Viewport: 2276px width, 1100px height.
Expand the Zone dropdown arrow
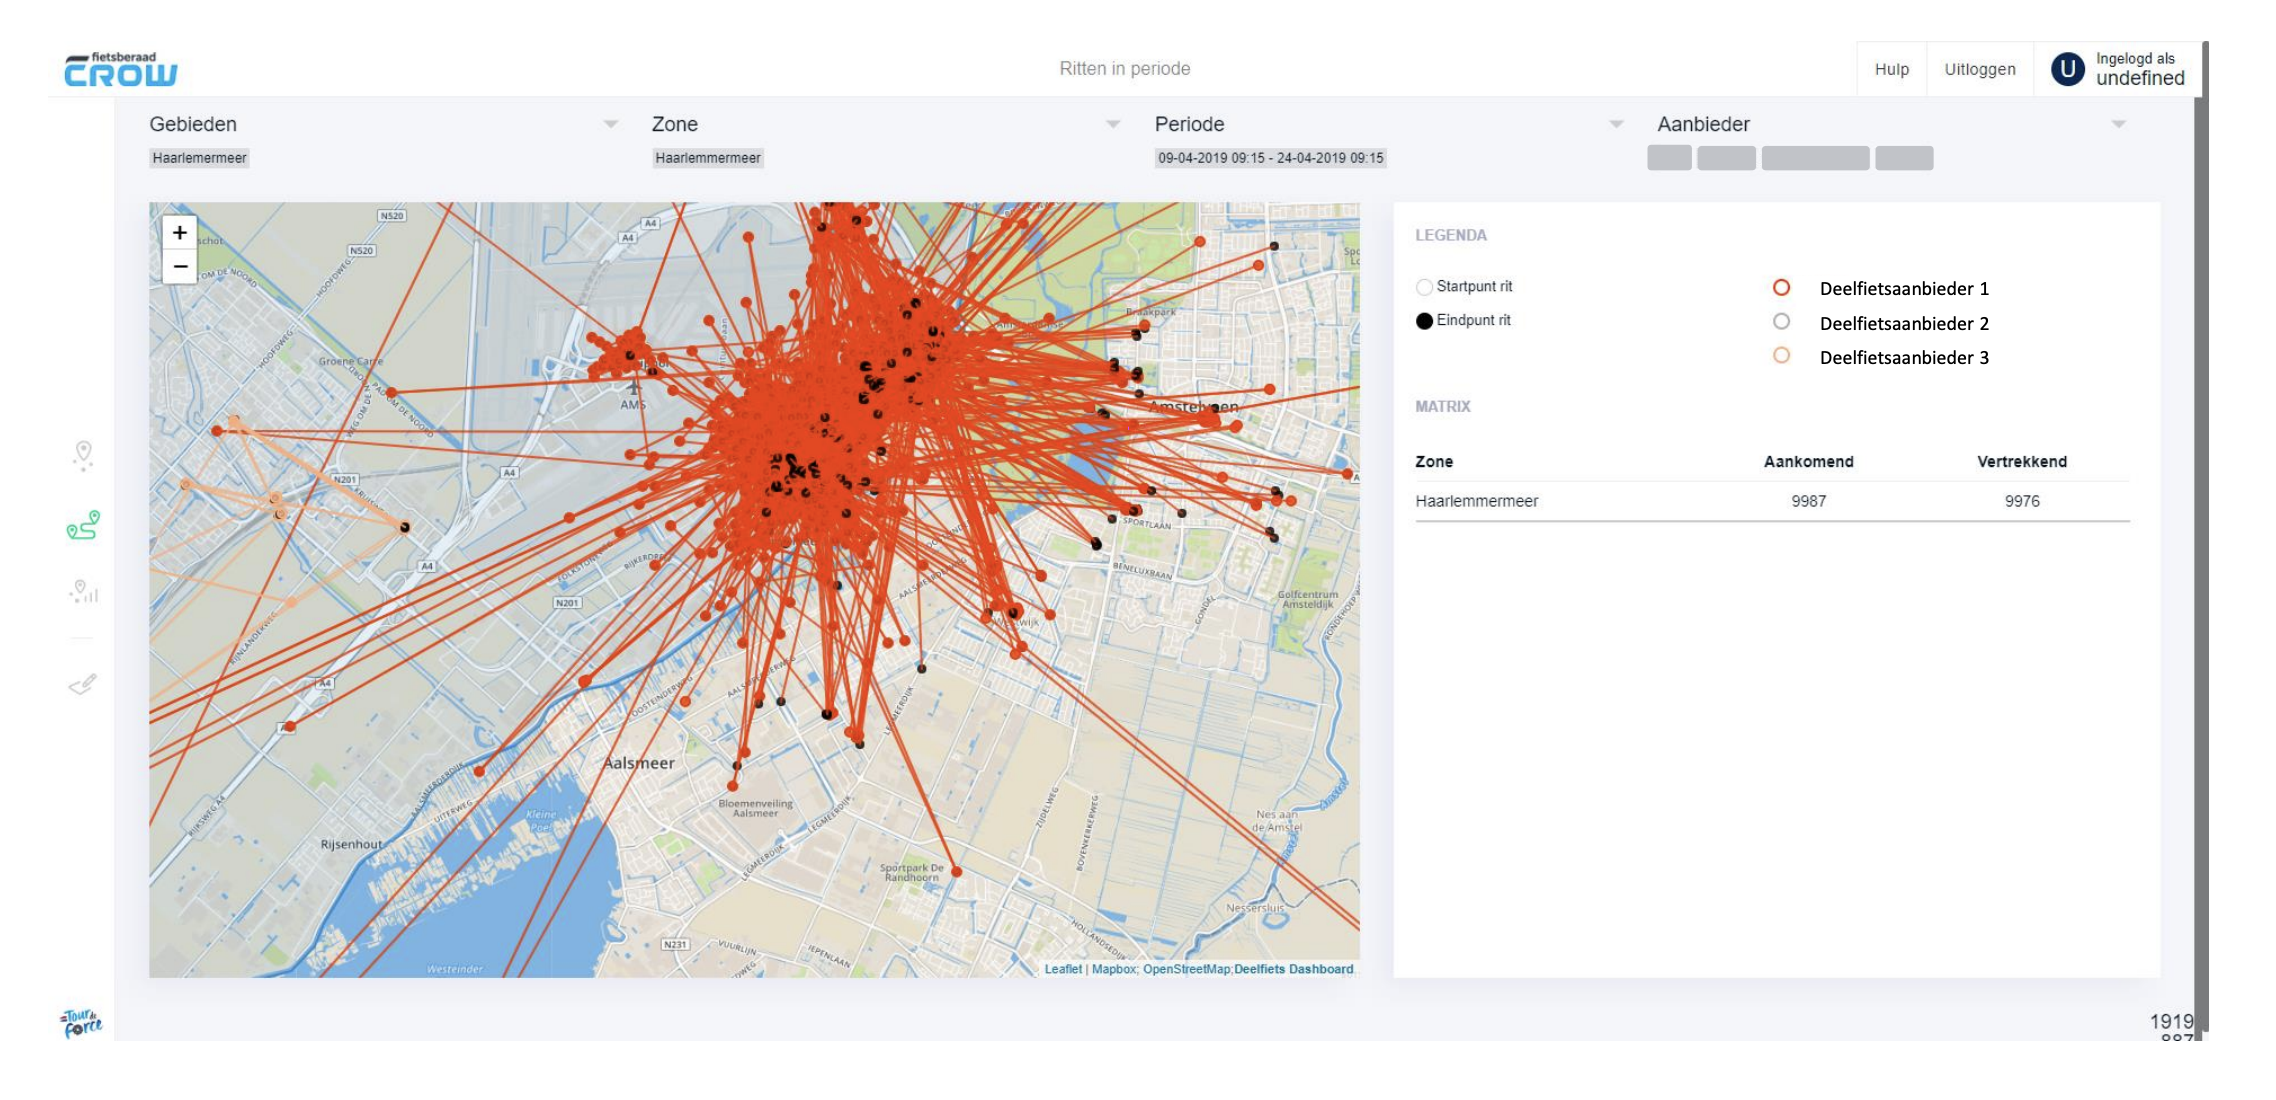pos(1113,124)
